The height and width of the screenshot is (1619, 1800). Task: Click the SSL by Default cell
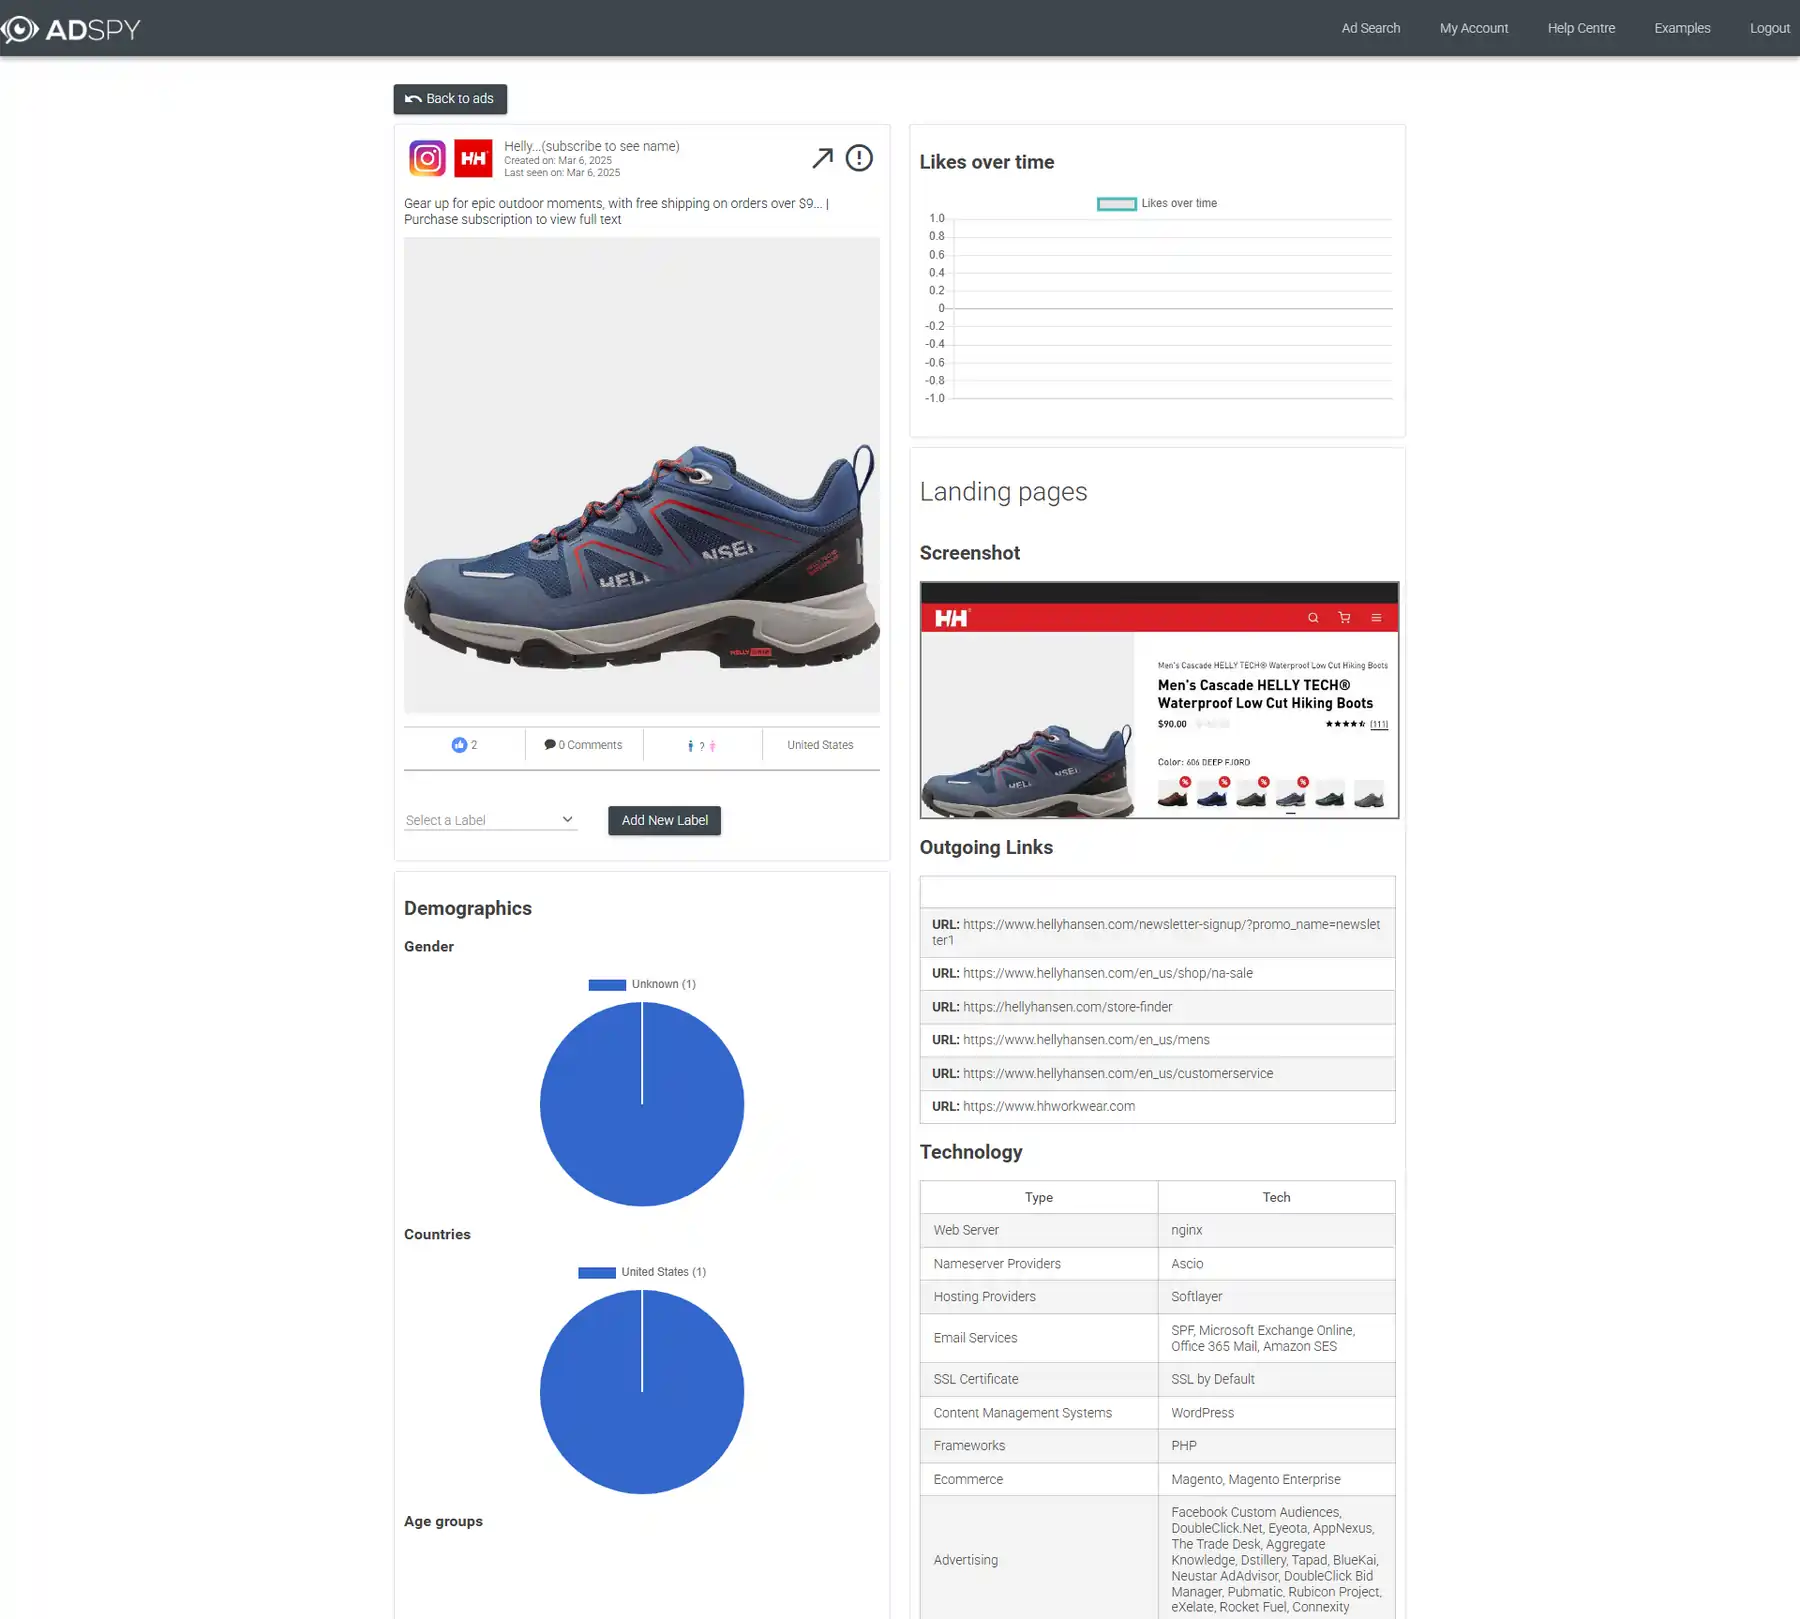point(1276,1380)
